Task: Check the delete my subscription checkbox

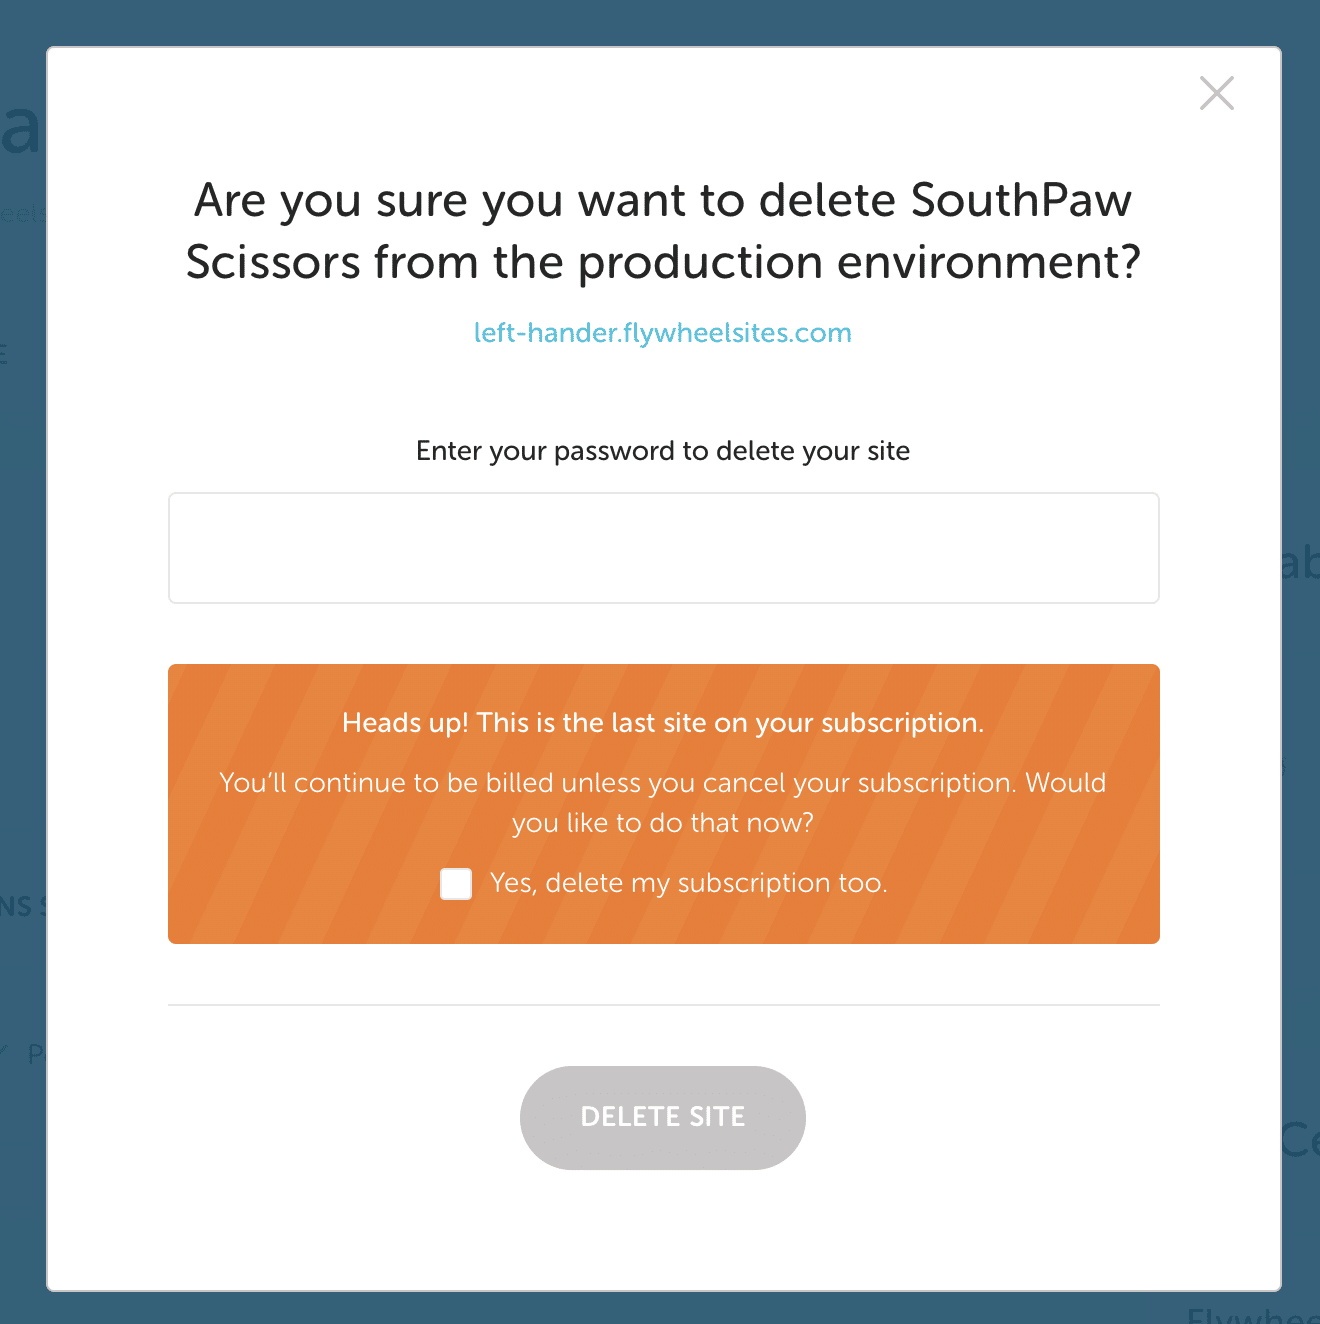Action: (x=456, y=884)
